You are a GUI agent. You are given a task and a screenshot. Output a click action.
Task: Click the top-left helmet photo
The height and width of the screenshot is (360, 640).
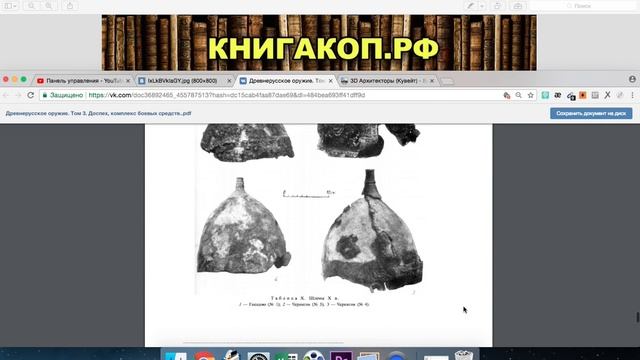click(247, 142)
